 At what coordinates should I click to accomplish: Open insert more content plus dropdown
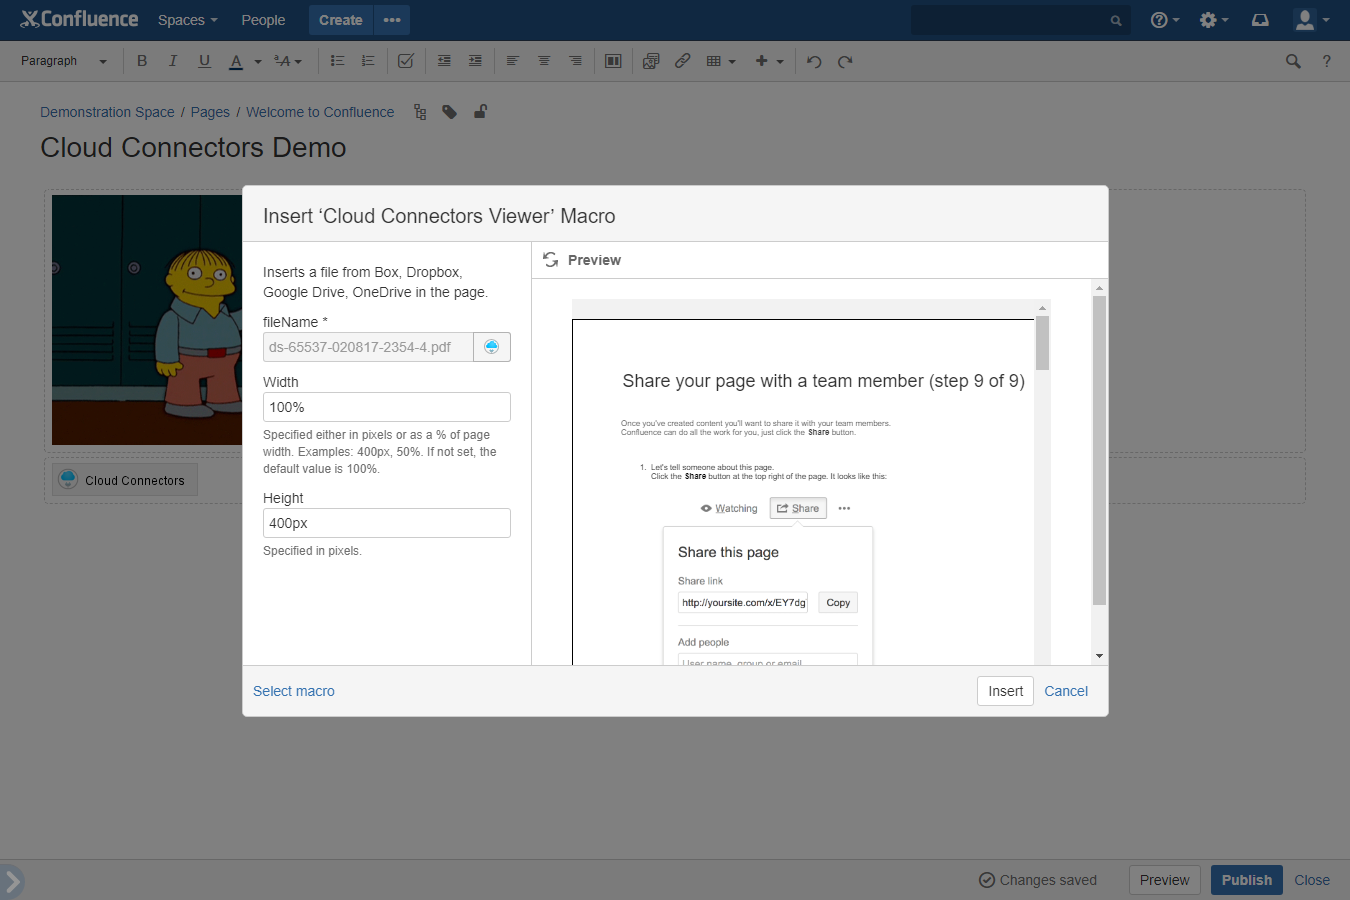(769, 61)
